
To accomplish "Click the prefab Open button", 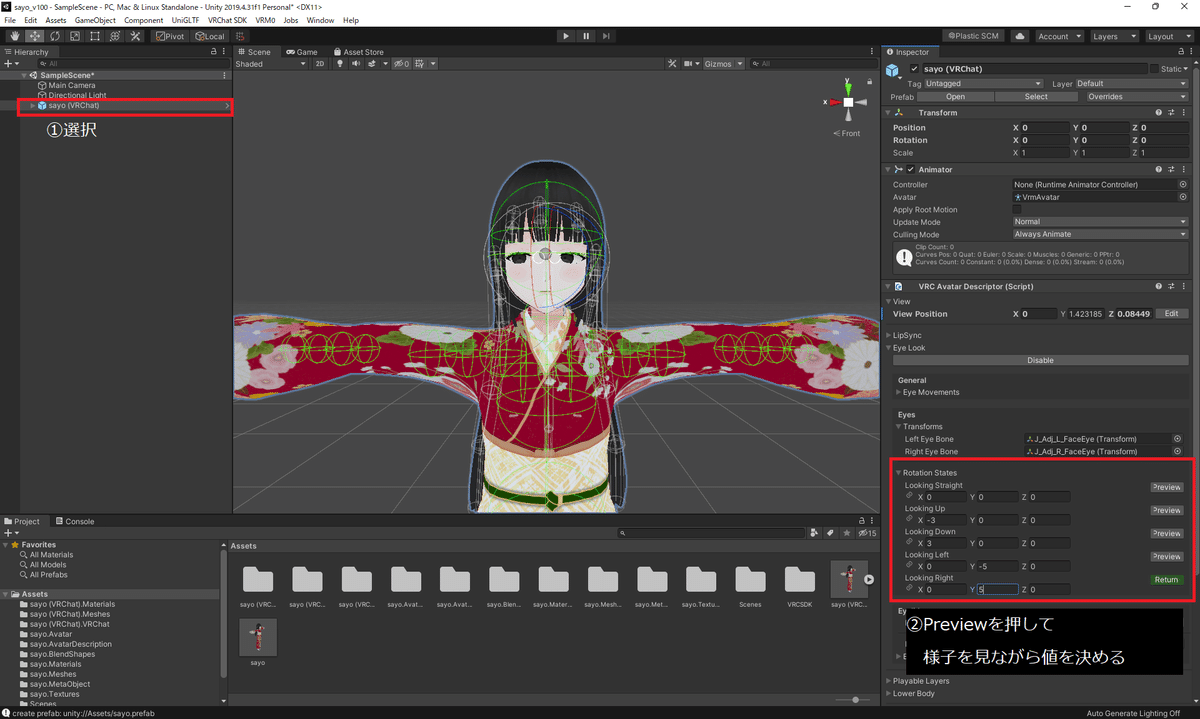I will [955, 97].
